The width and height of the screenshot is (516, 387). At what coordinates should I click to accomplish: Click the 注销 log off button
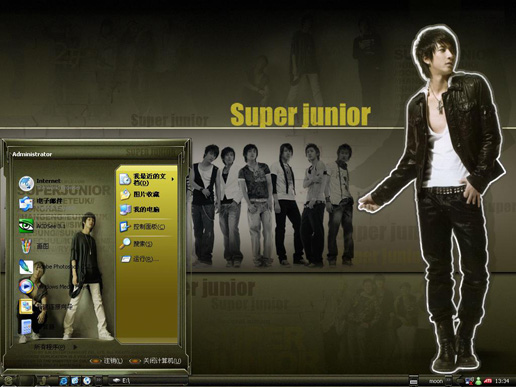[107, 361]
